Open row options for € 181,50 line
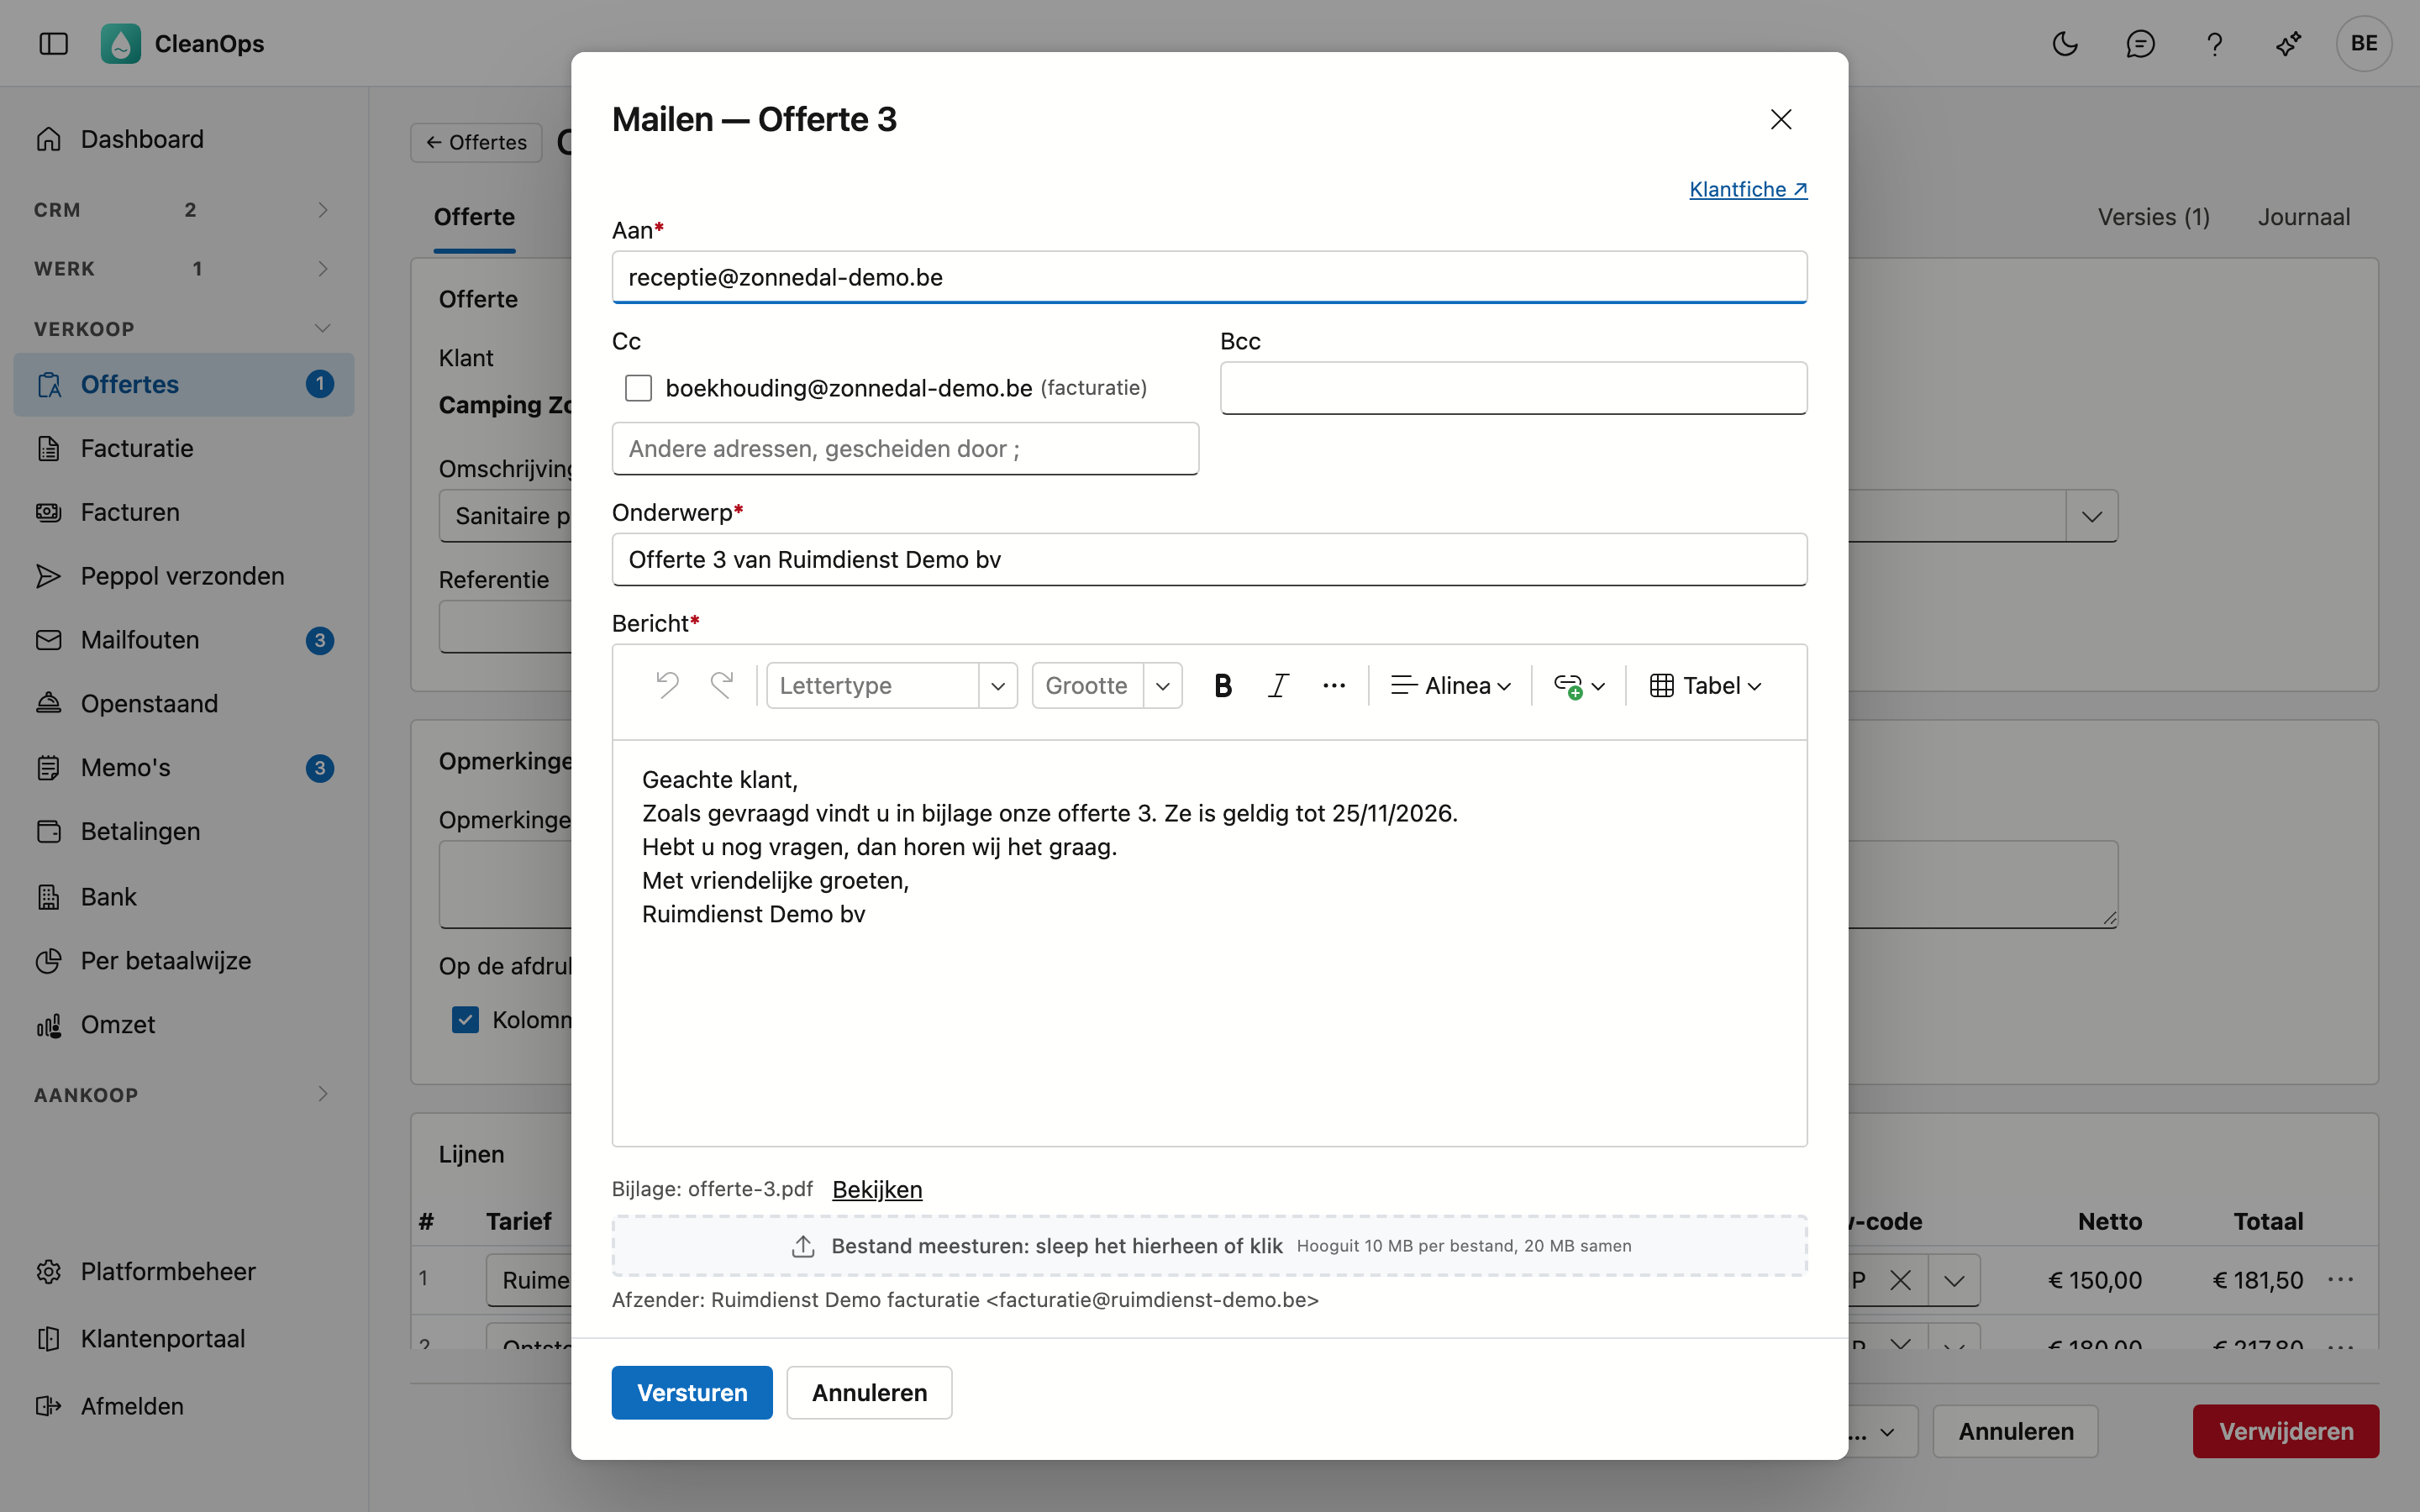Viewport: 2420px width, 1512px height. (x=2341, y=1280)
